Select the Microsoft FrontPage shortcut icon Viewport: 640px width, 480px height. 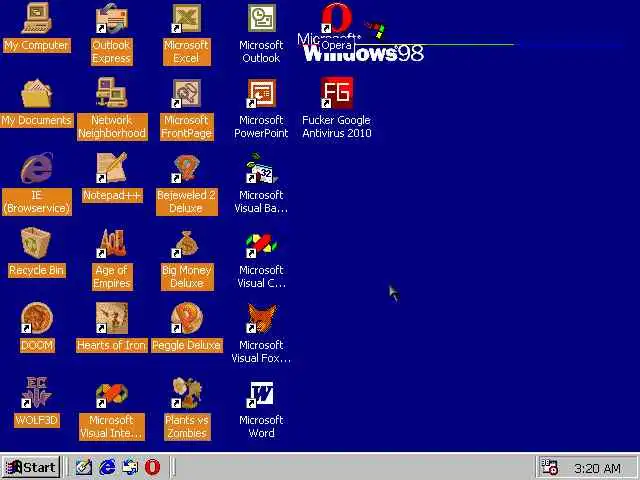pyautogui.click(x=187, y=93)
